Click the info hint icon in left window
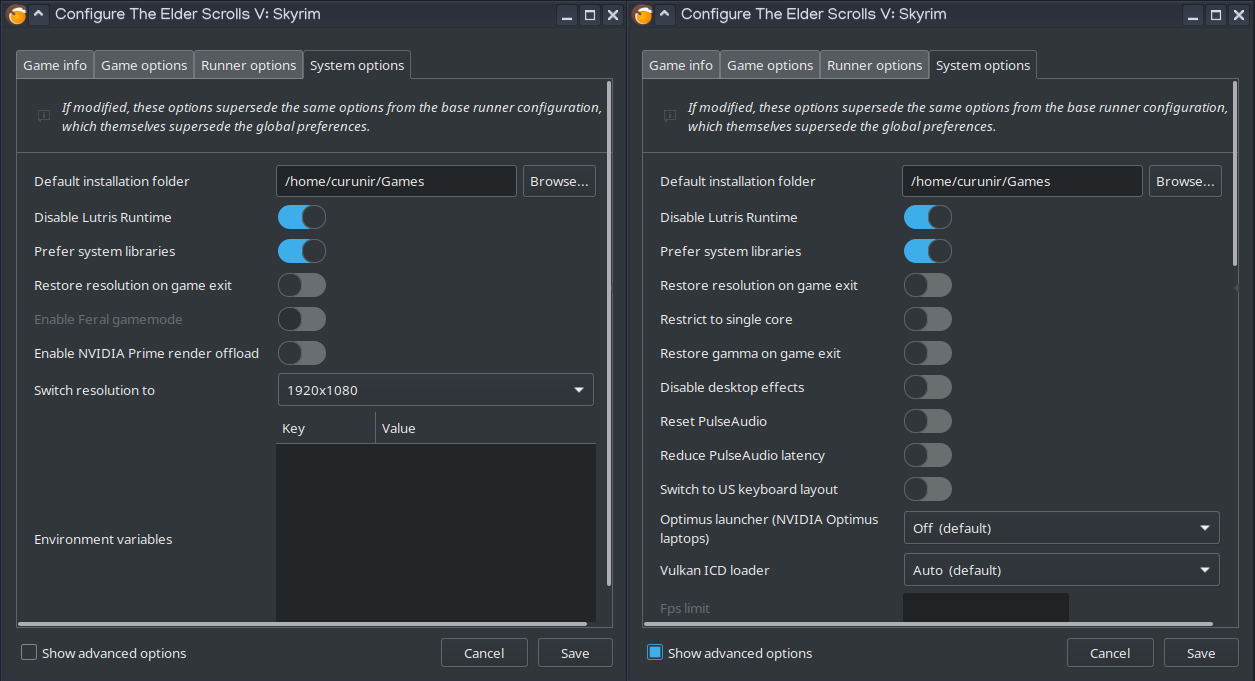 [x=44, y=116]
